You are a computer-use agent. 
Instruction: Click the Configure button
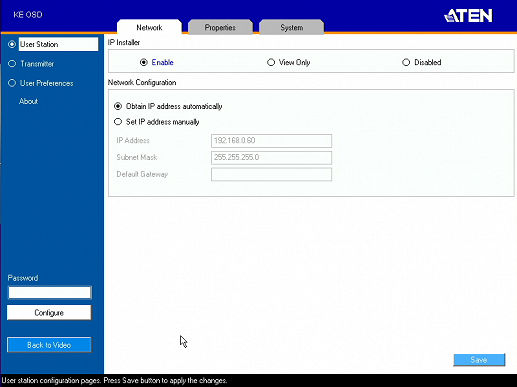[49, 313]
